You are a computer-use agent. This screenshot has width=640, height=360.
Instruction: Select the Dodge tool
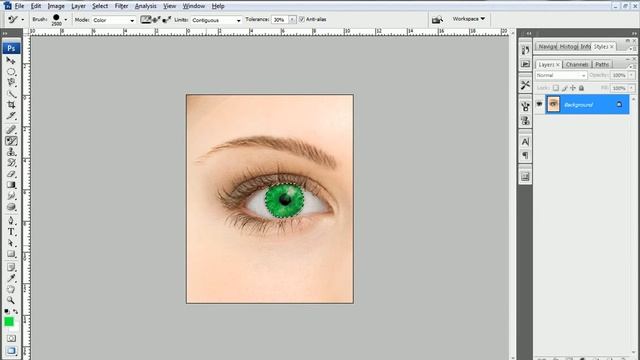(x=11, y=207)
